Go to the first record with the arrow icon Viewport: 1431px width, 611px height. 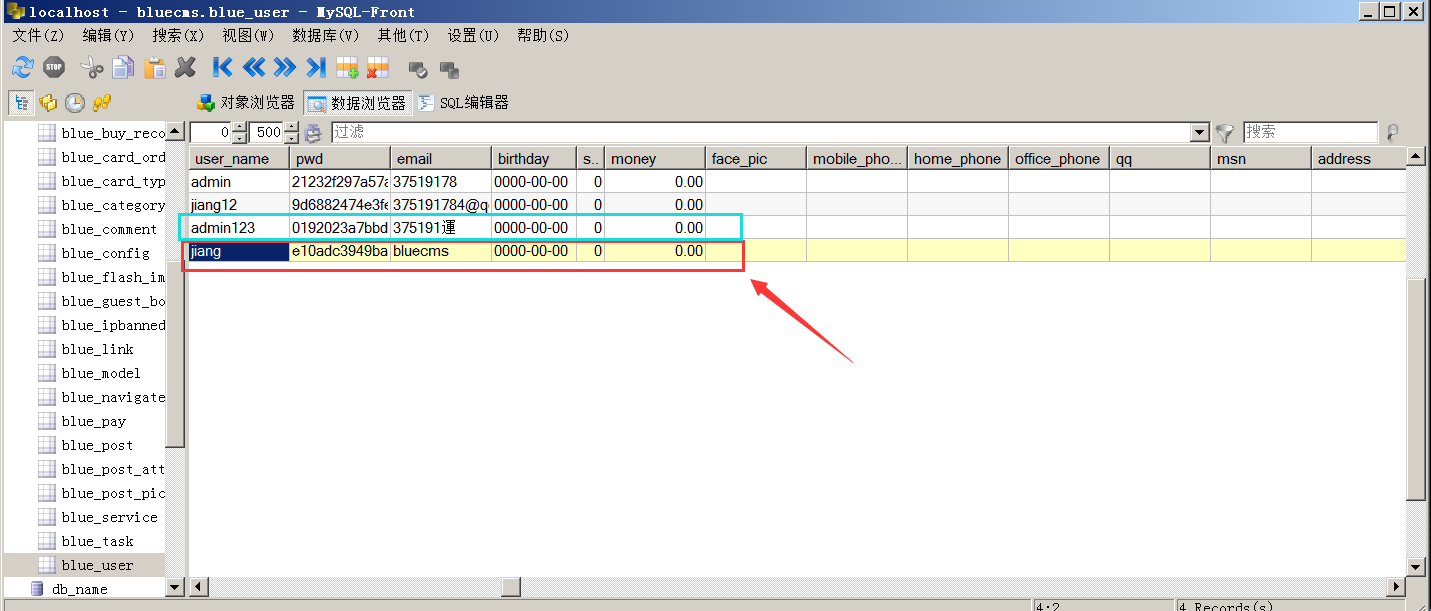click(x=222, y=68)
